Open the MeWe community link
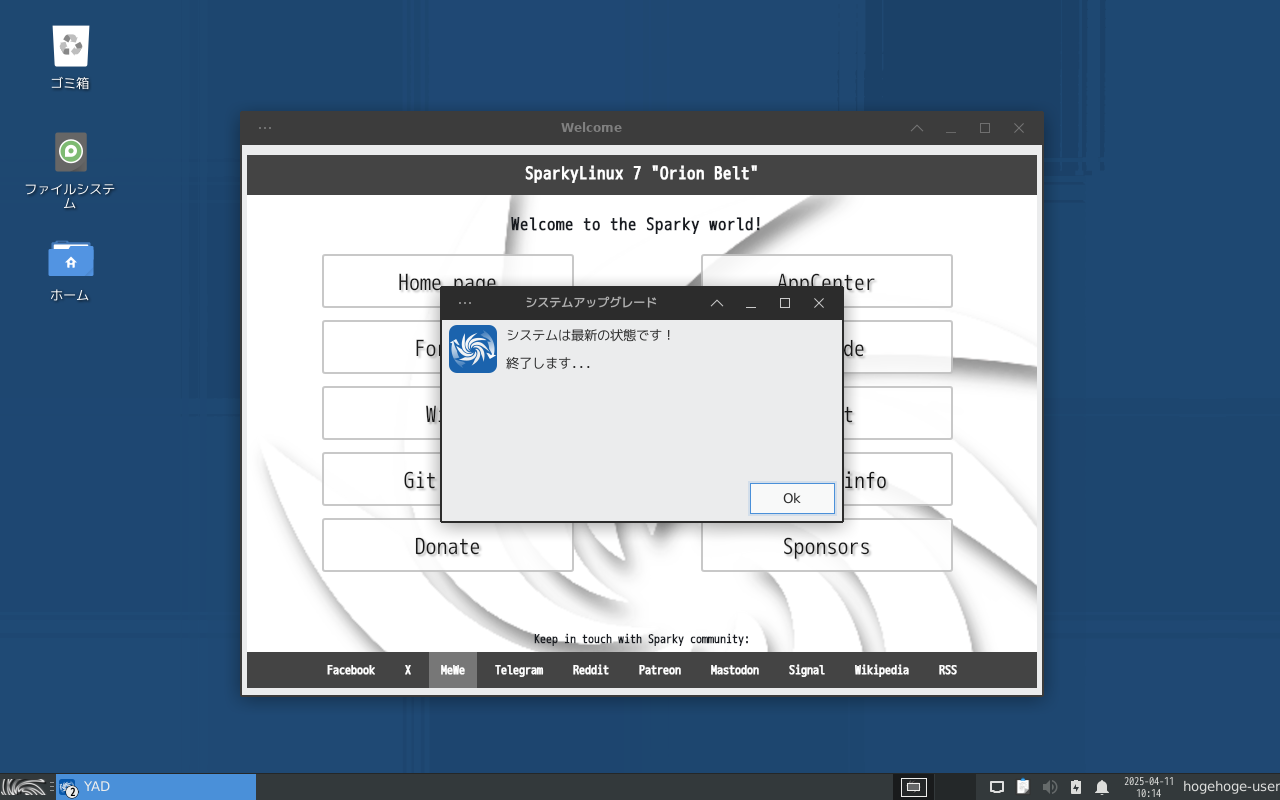This screenshot has height=800, width=1280. tap(453, 670)
